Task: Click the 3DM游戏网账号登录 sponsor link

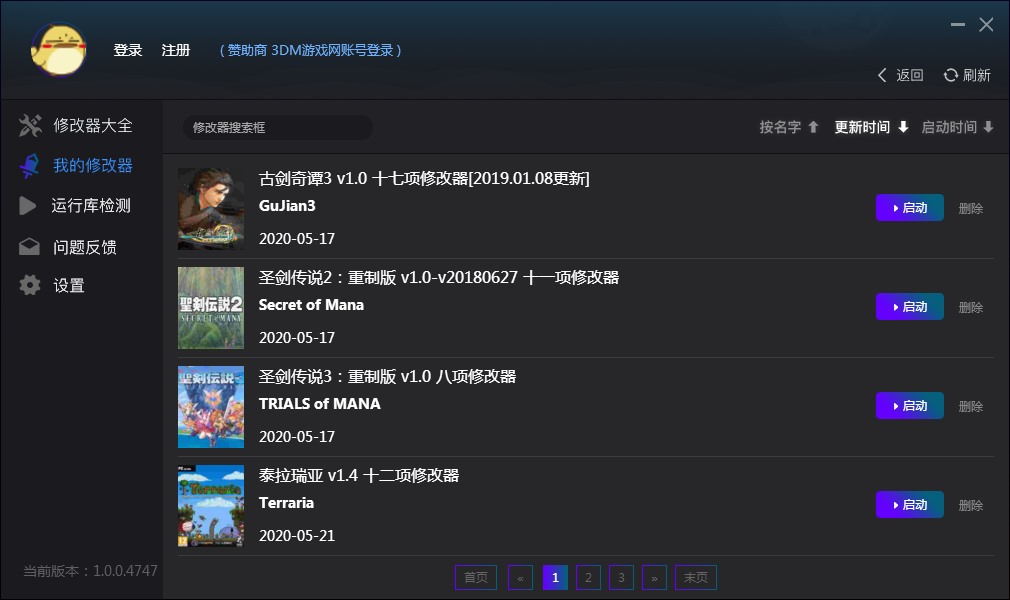Action: coord(310,50)
